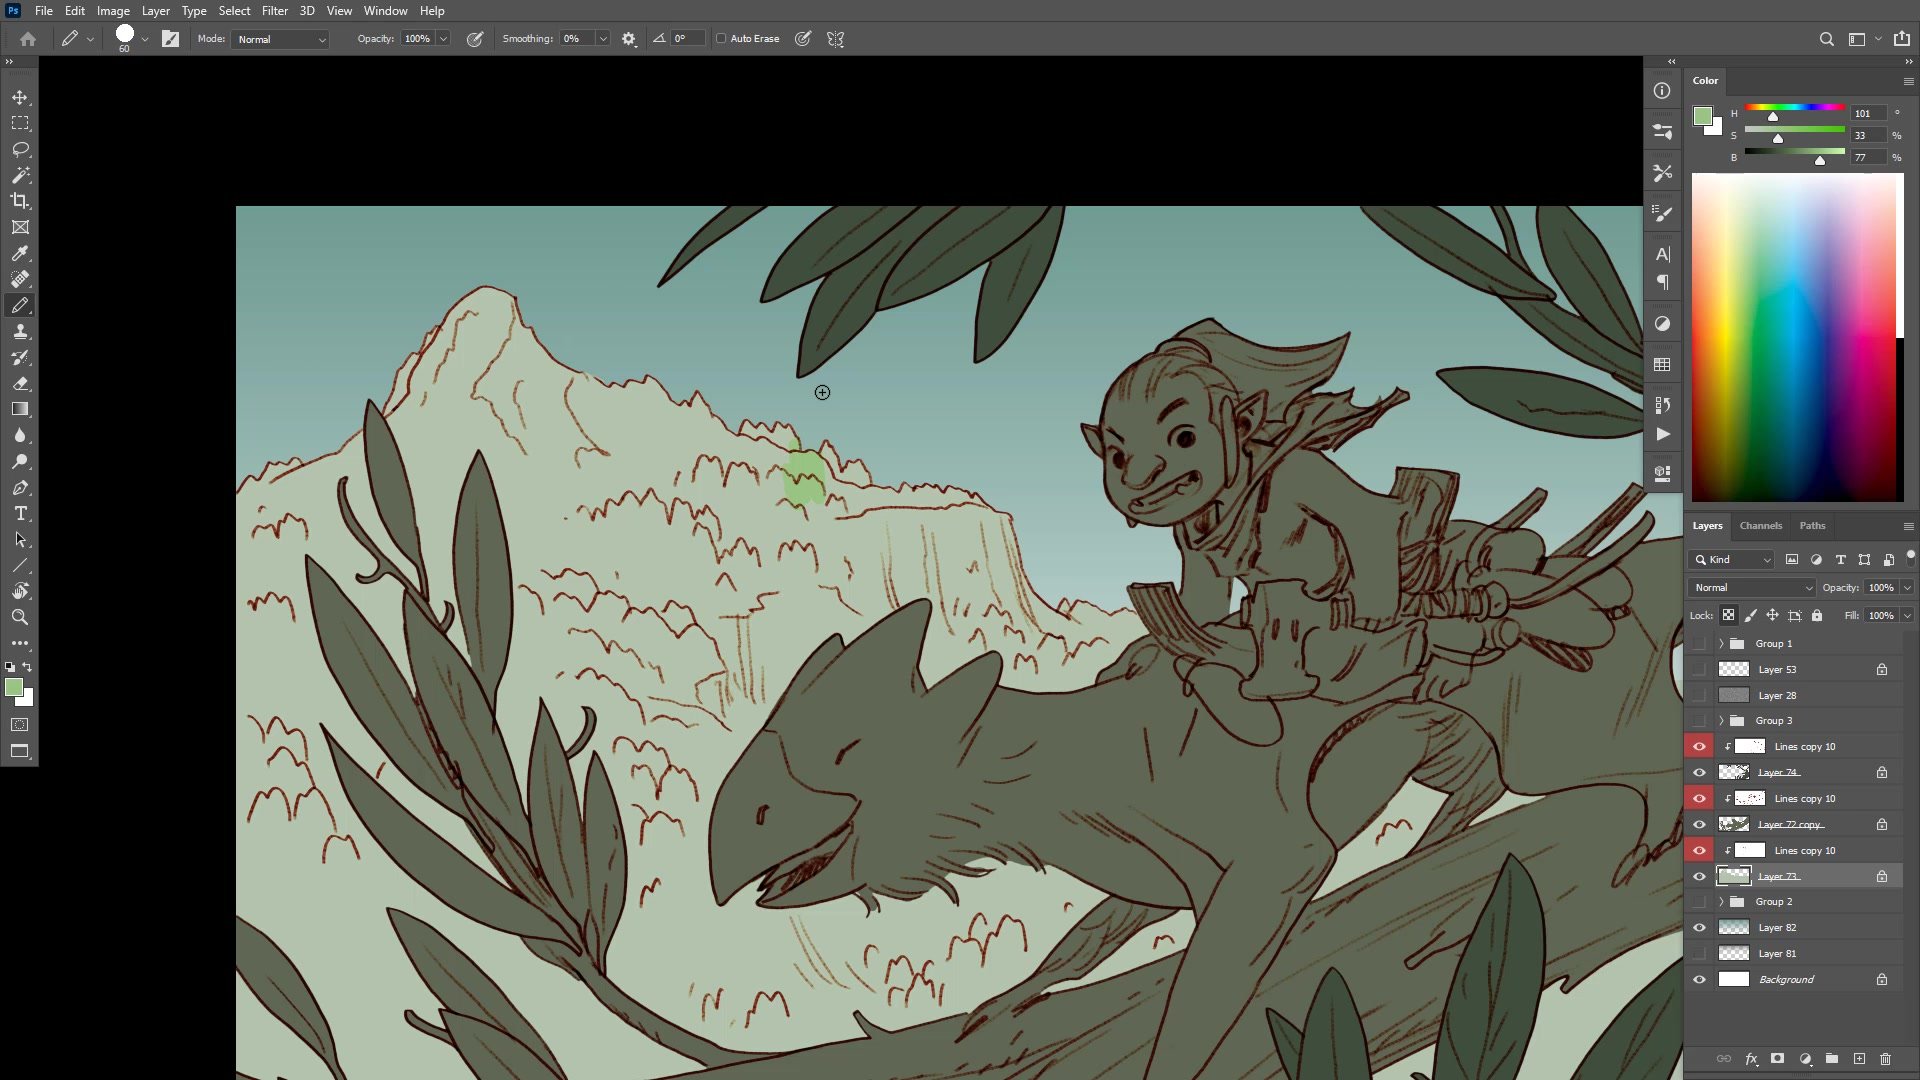Select the Eyedropper tool
This screenshot has width=1920, height=1080.
click(20, 253)
